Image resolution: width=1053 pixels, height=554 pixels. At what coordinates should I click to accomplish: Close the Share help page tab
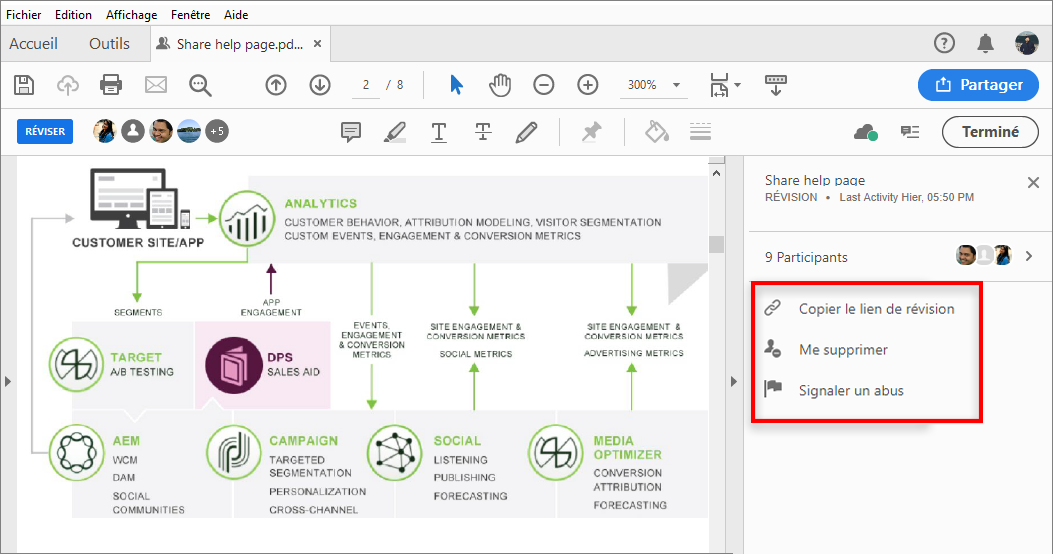pyautogui.click(x=318, y=44)
